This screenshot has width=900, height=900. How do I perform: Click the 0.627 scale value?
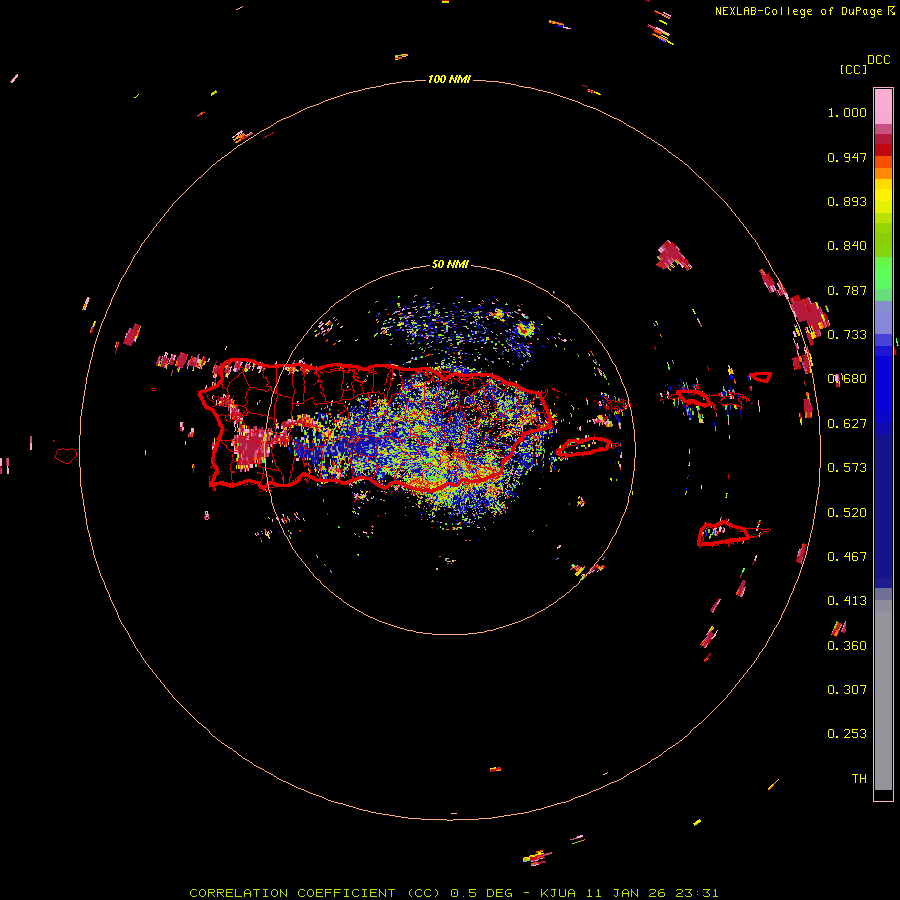coord(847,424)
